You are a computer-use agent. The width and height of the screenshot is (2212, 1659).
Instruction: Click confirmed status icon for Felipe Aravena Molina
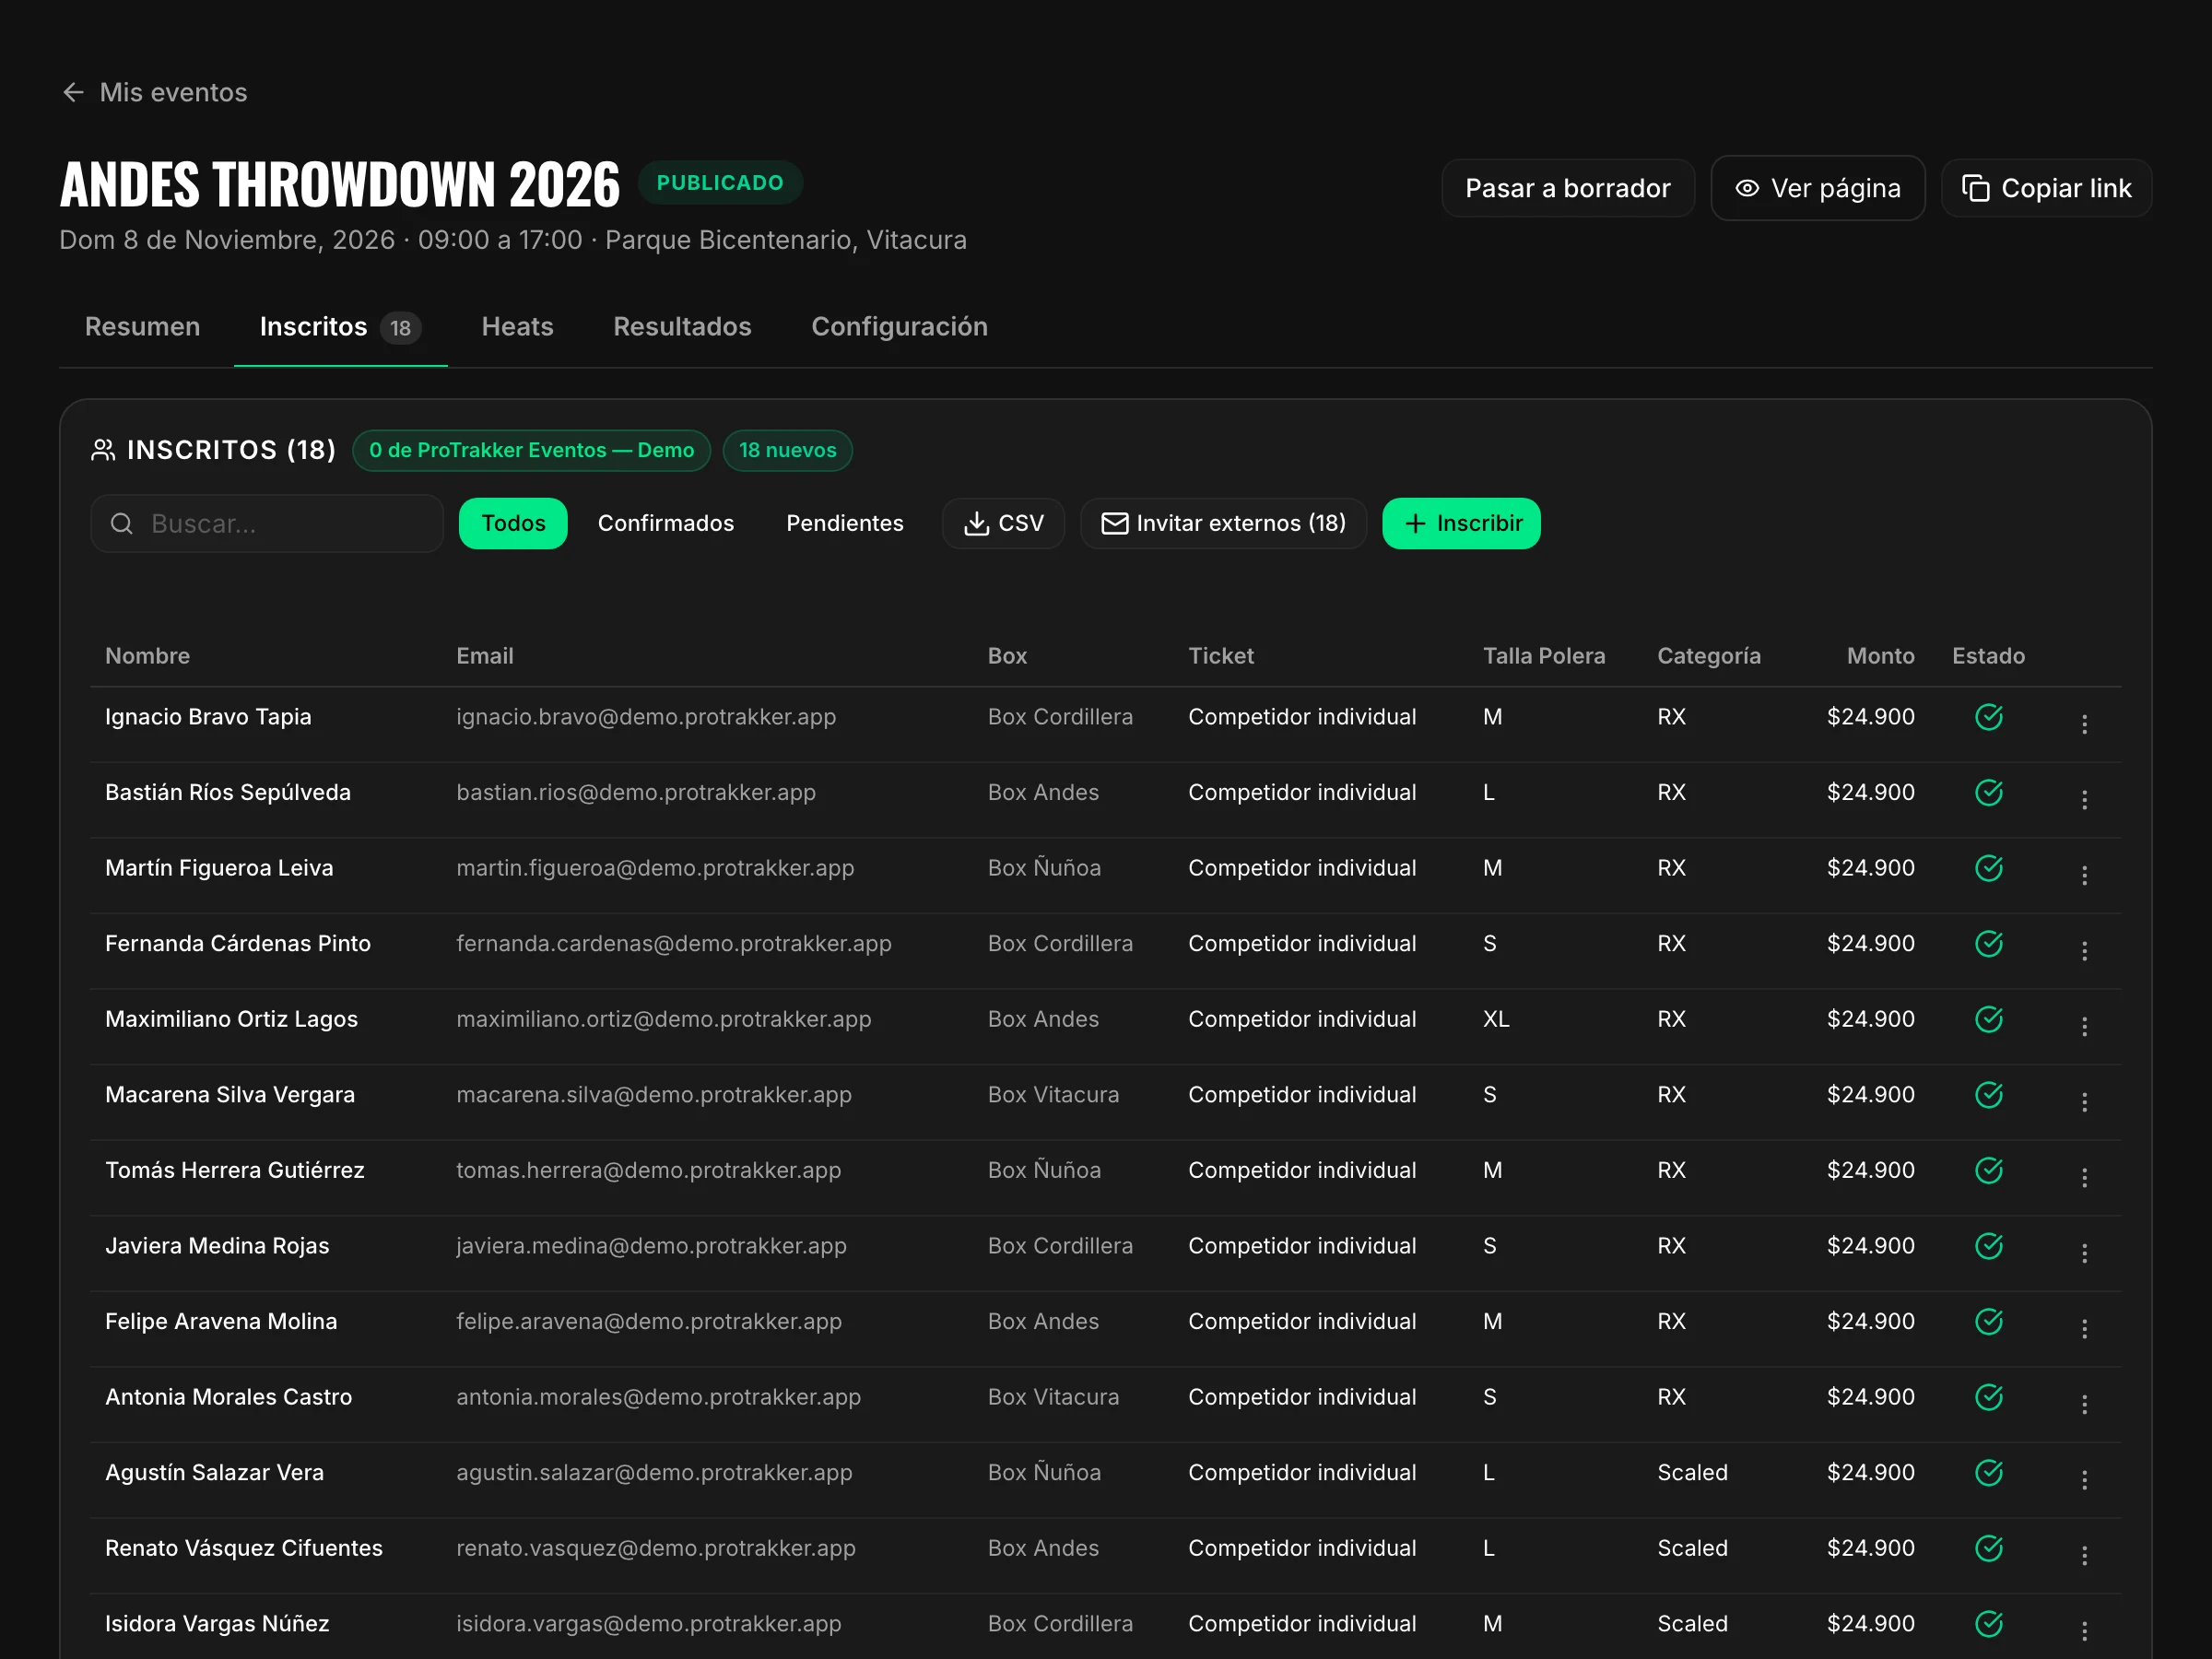tap(1988, 1321)
